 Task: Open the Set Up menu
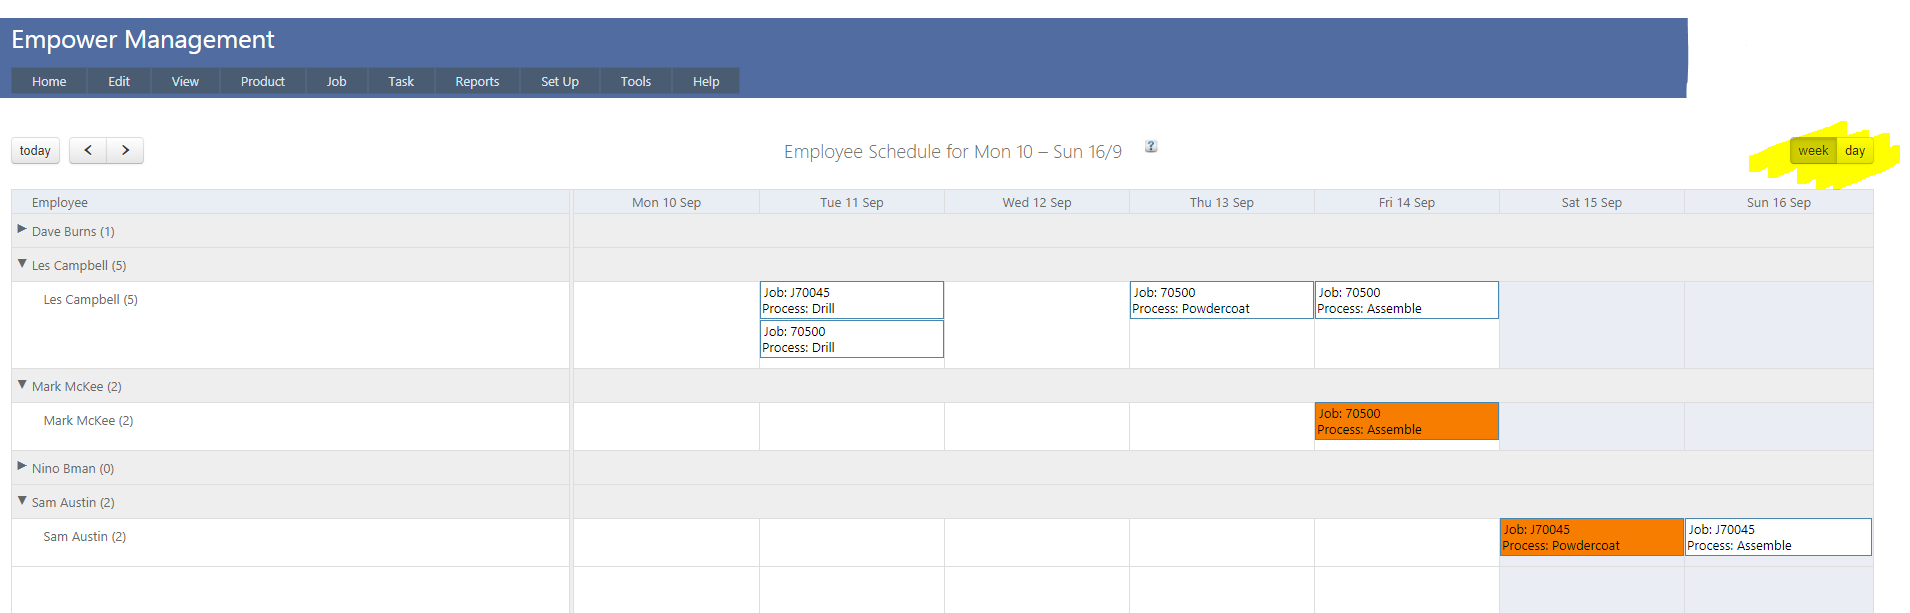click(x=559, y=82)
